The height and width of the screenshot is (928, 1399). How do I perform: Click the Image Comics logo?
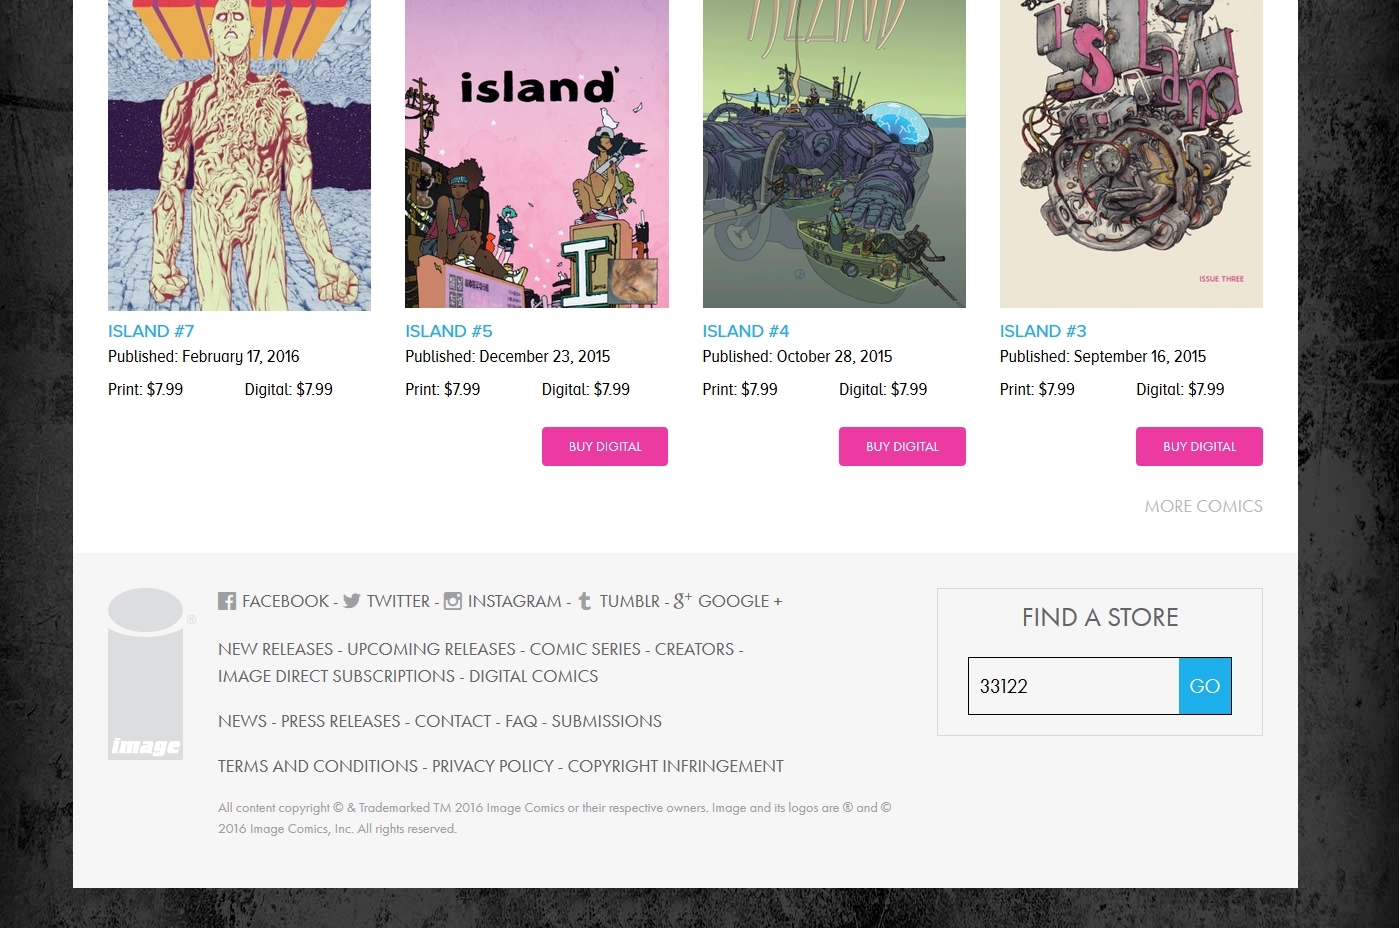(x=146, y=674)
